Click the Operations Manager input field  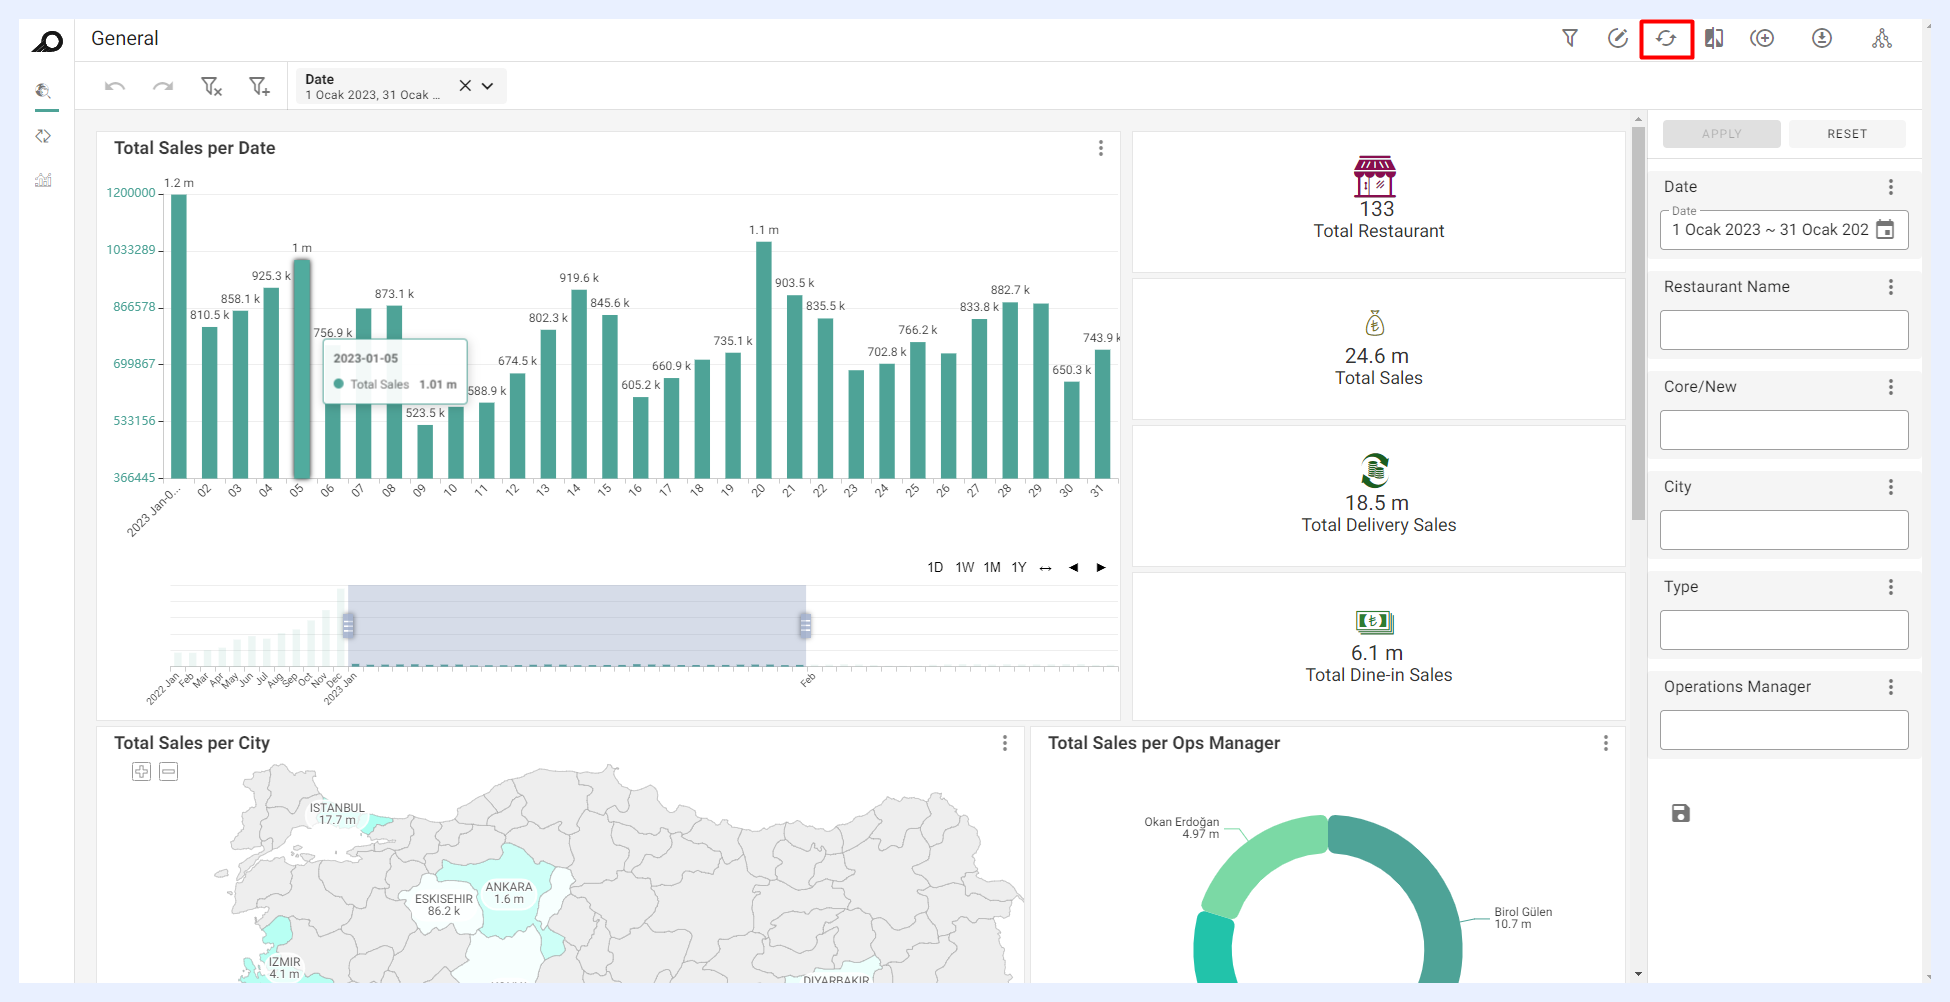coord(1784,730)
